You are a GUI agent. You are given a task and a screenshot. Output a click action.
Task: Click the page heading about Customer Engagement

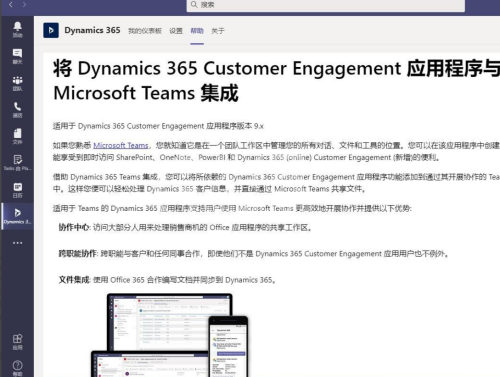click(x=276, y=80)
